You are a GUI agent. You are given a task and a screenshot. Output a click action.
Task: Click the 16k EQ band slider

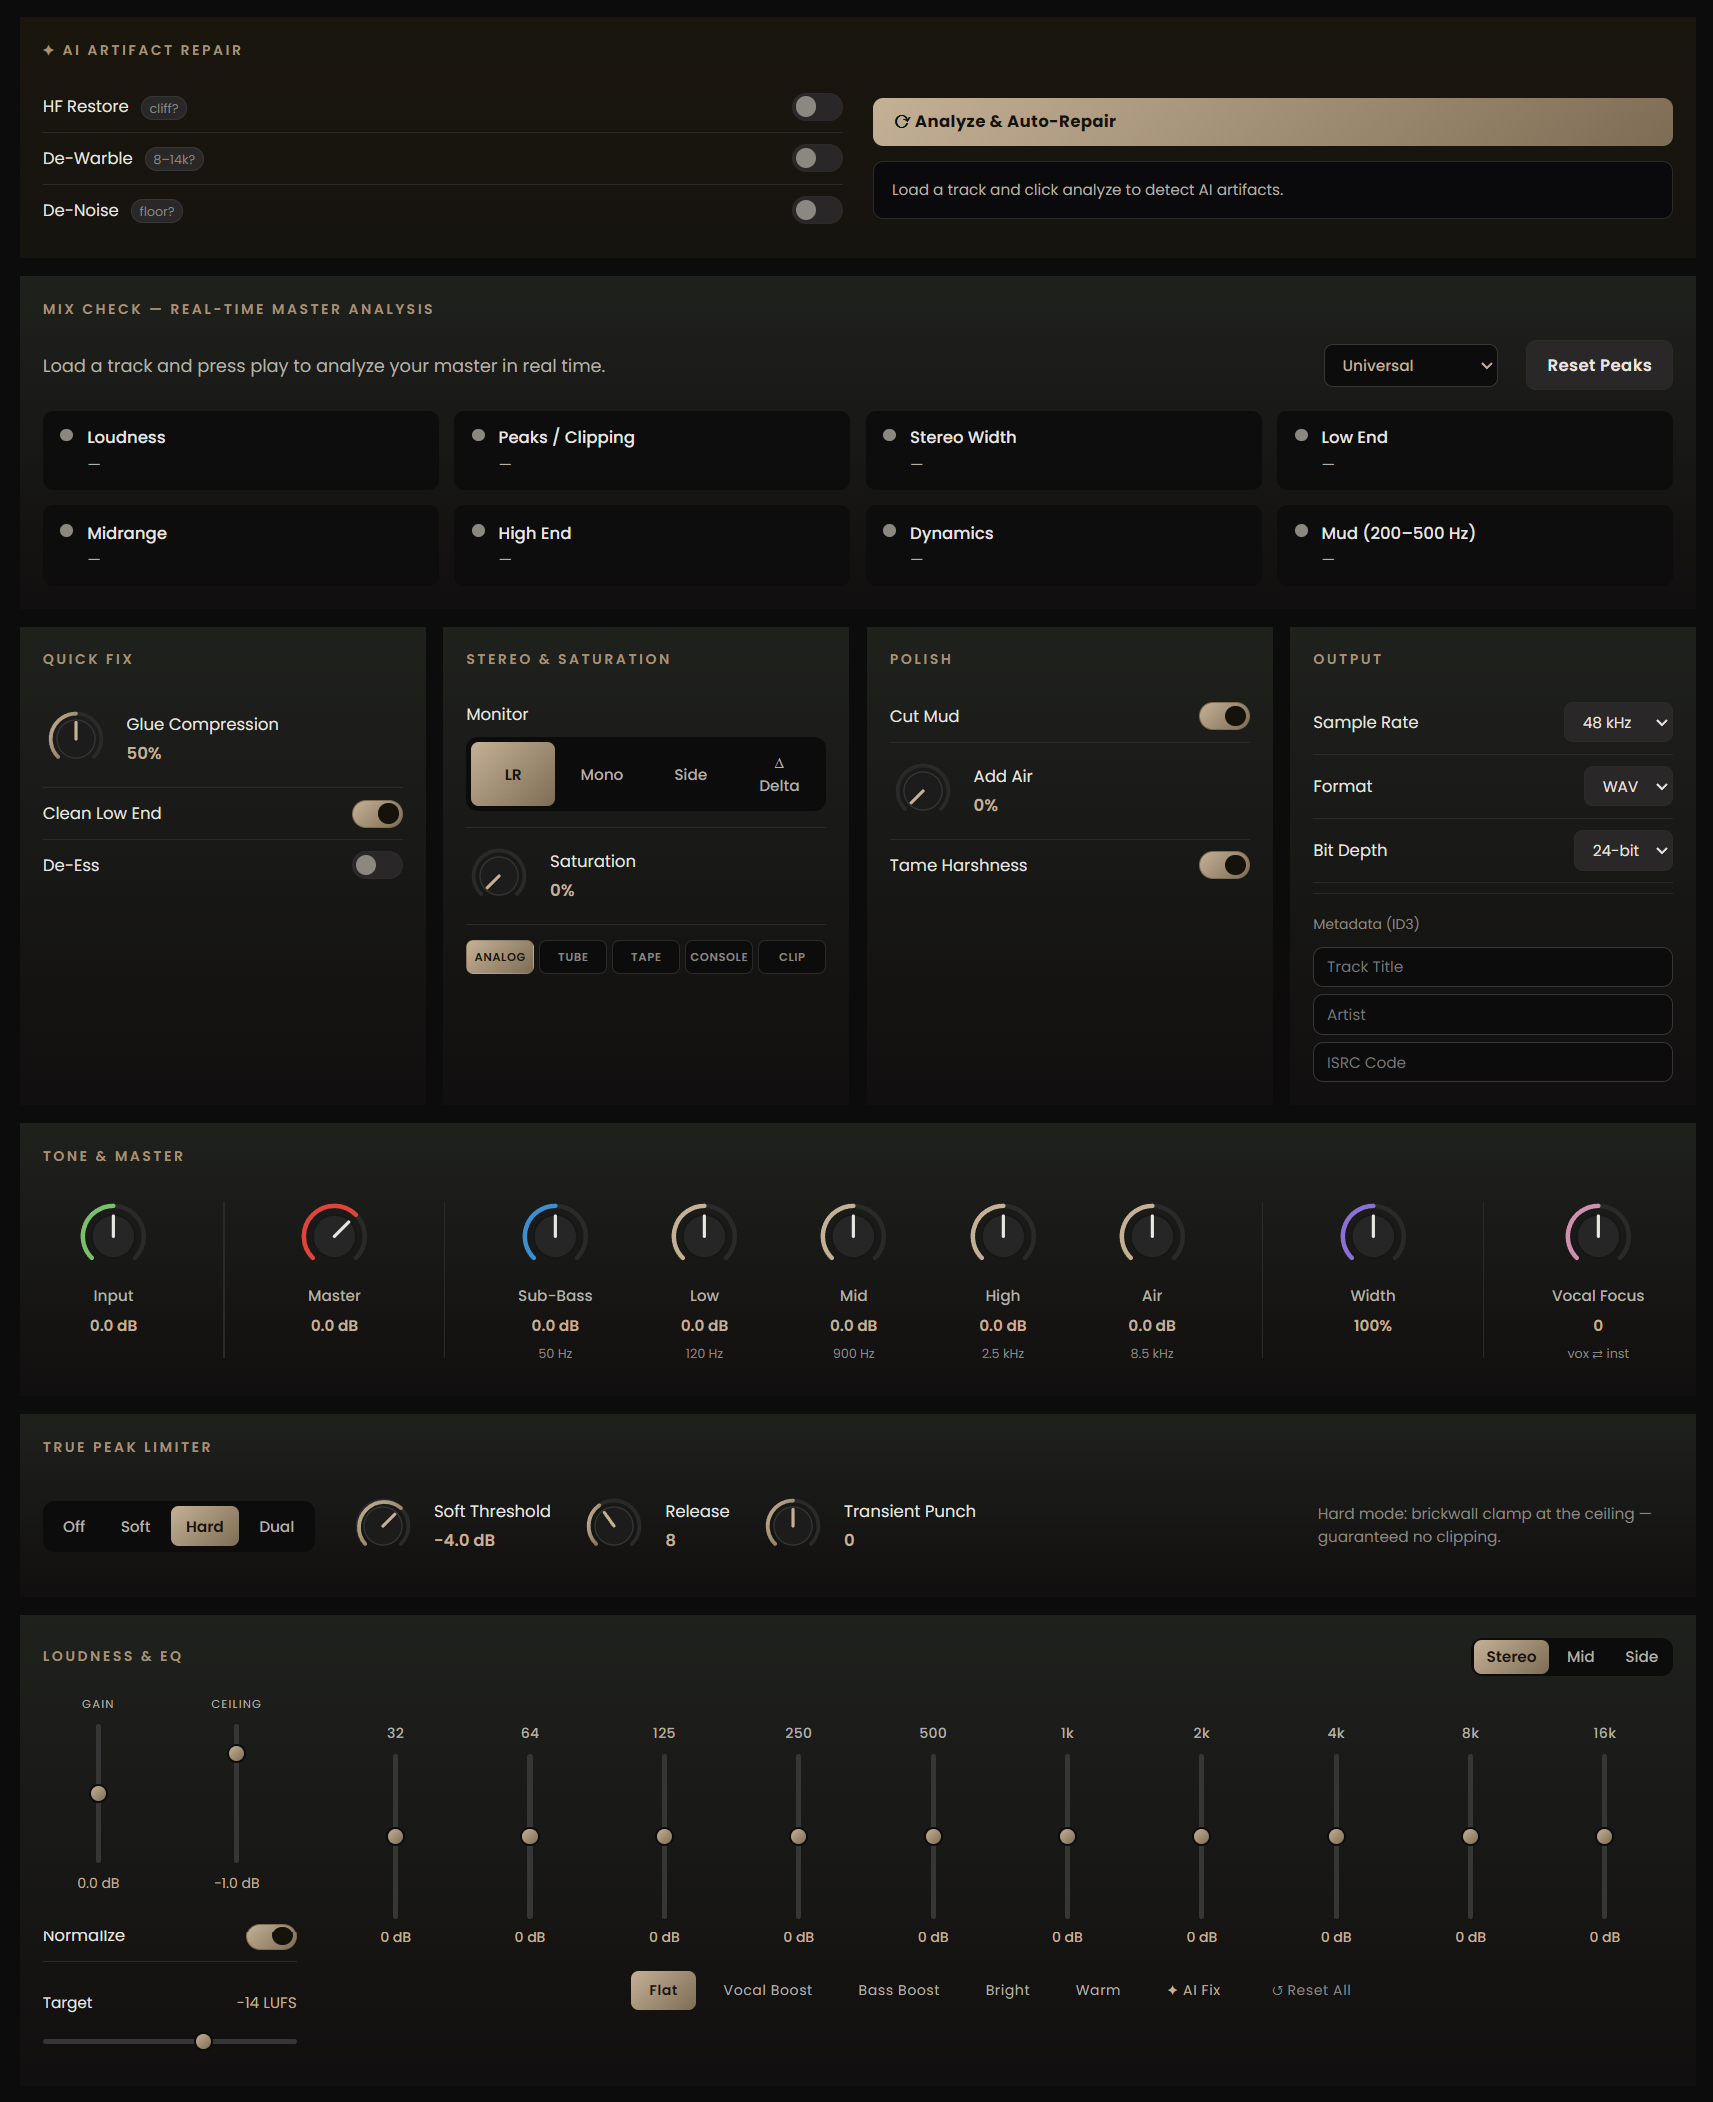click(x=1604, y=1837)
